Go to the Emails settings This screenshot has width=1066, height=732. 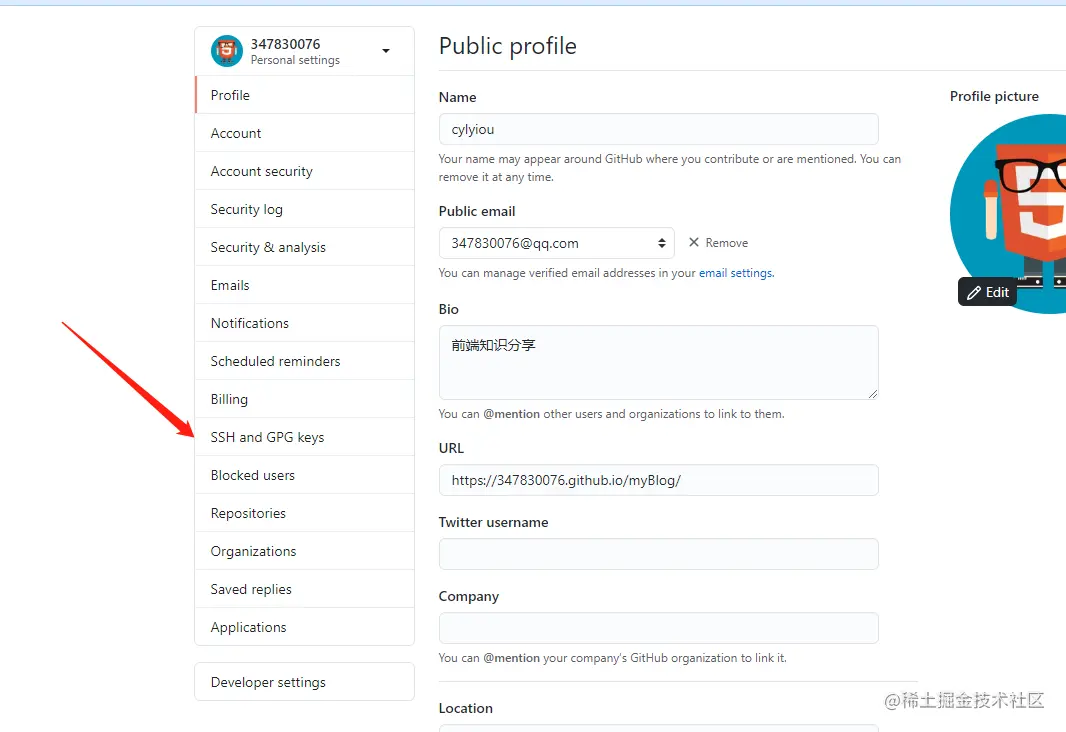coord(305,285)
